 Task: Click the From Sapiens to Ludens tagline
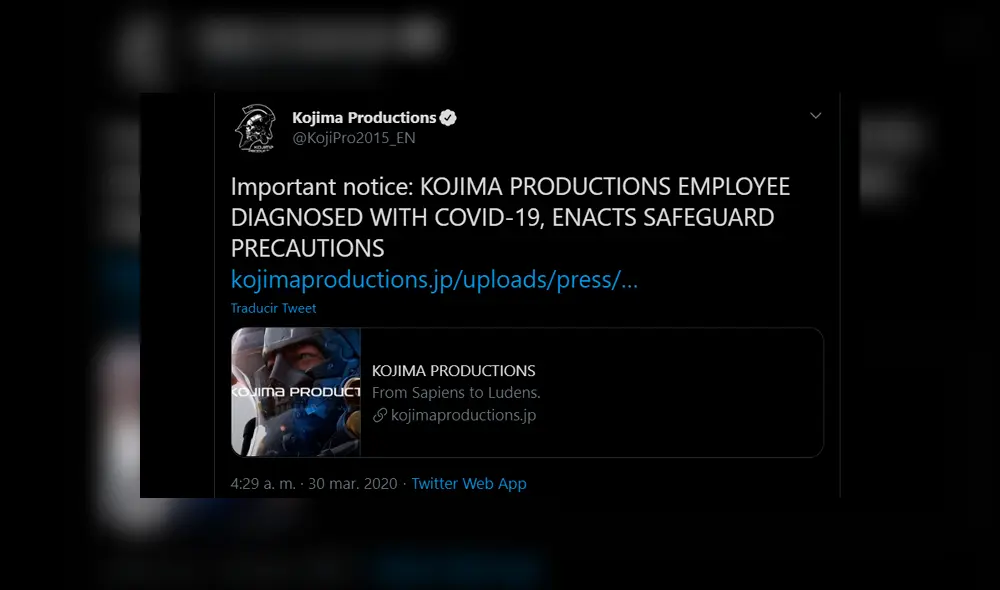455,393
